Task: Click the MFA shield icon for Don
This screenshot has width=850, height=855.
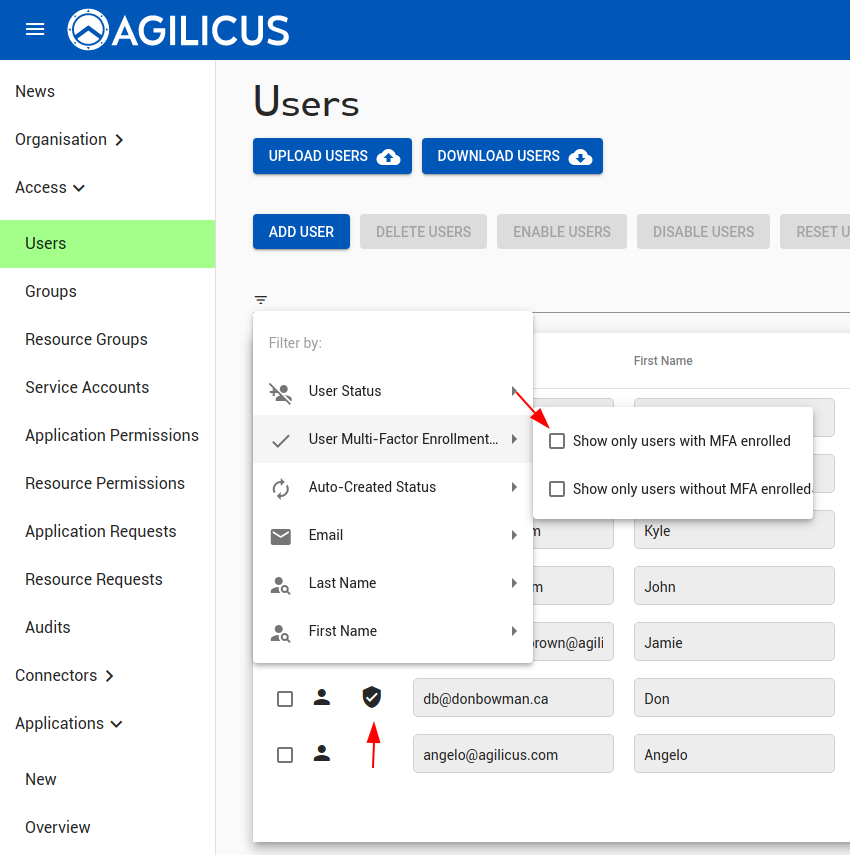Action: pyautogui.click(x=372, y=698)
